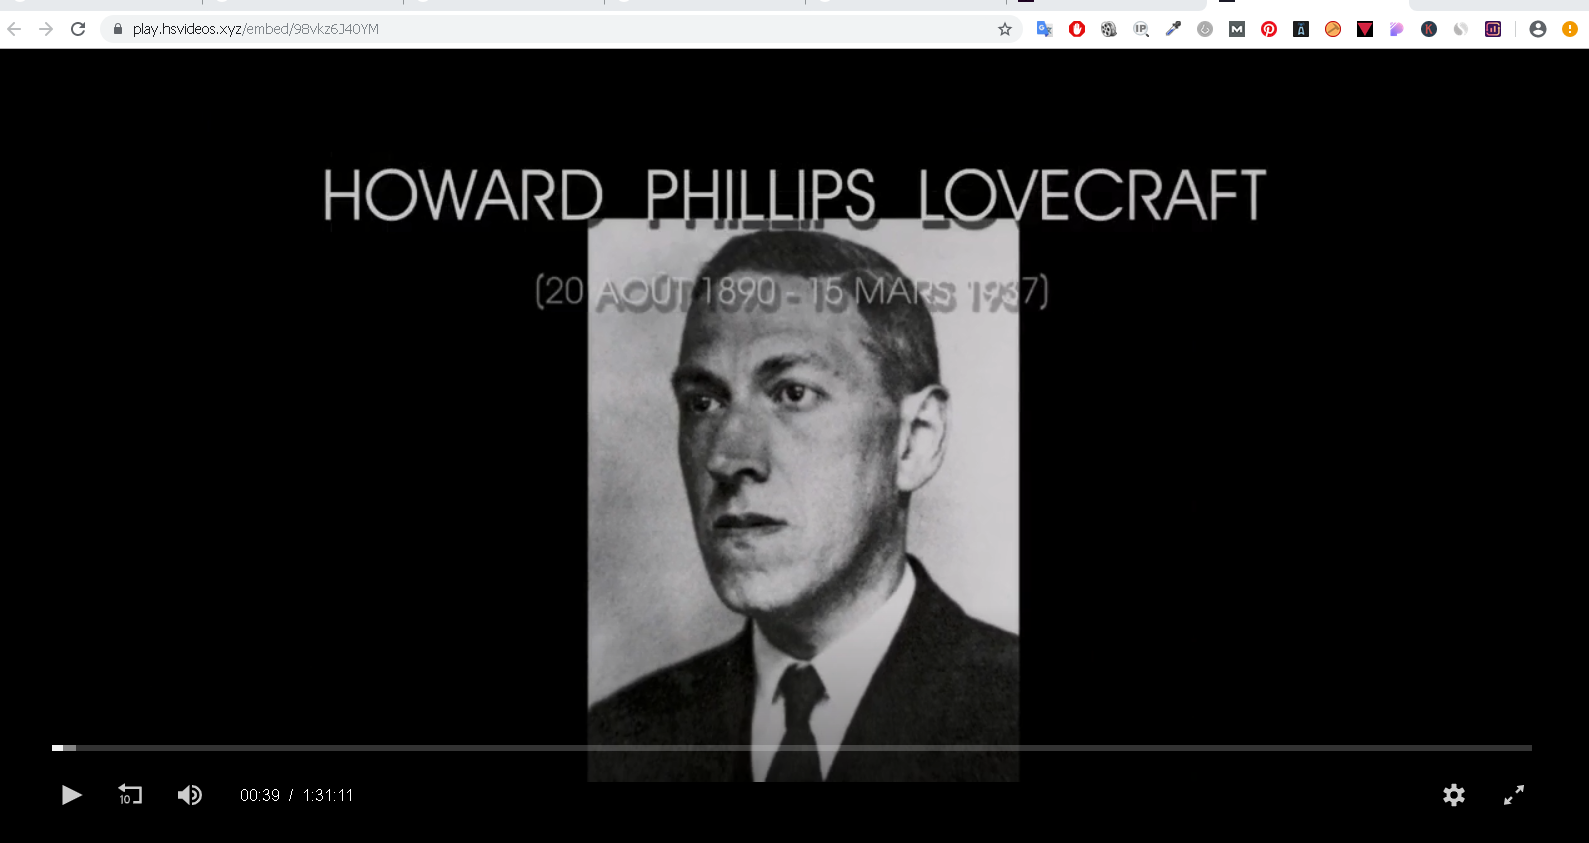
Task: Open the color picker eyedropper extension
Action: click(x=1173, y=29)
